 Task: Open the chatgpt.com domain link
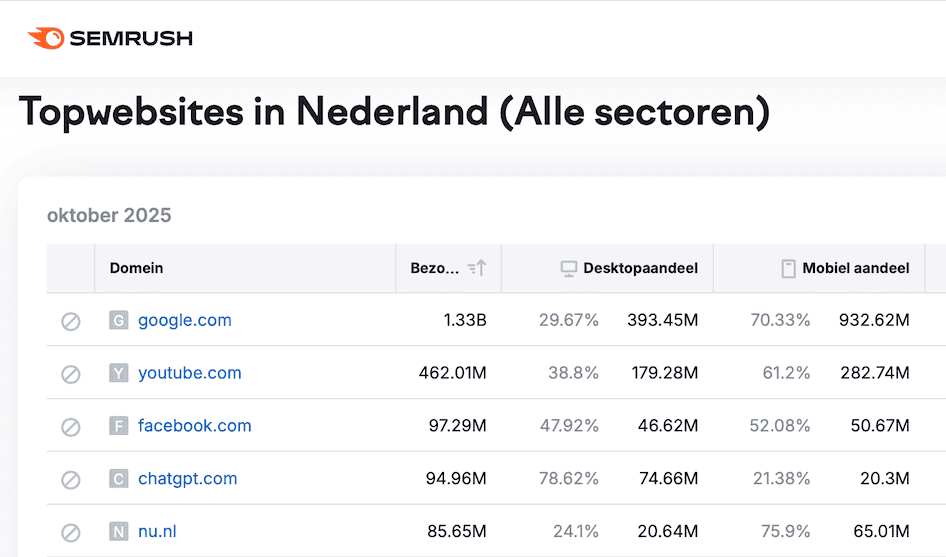coord(188,479)
